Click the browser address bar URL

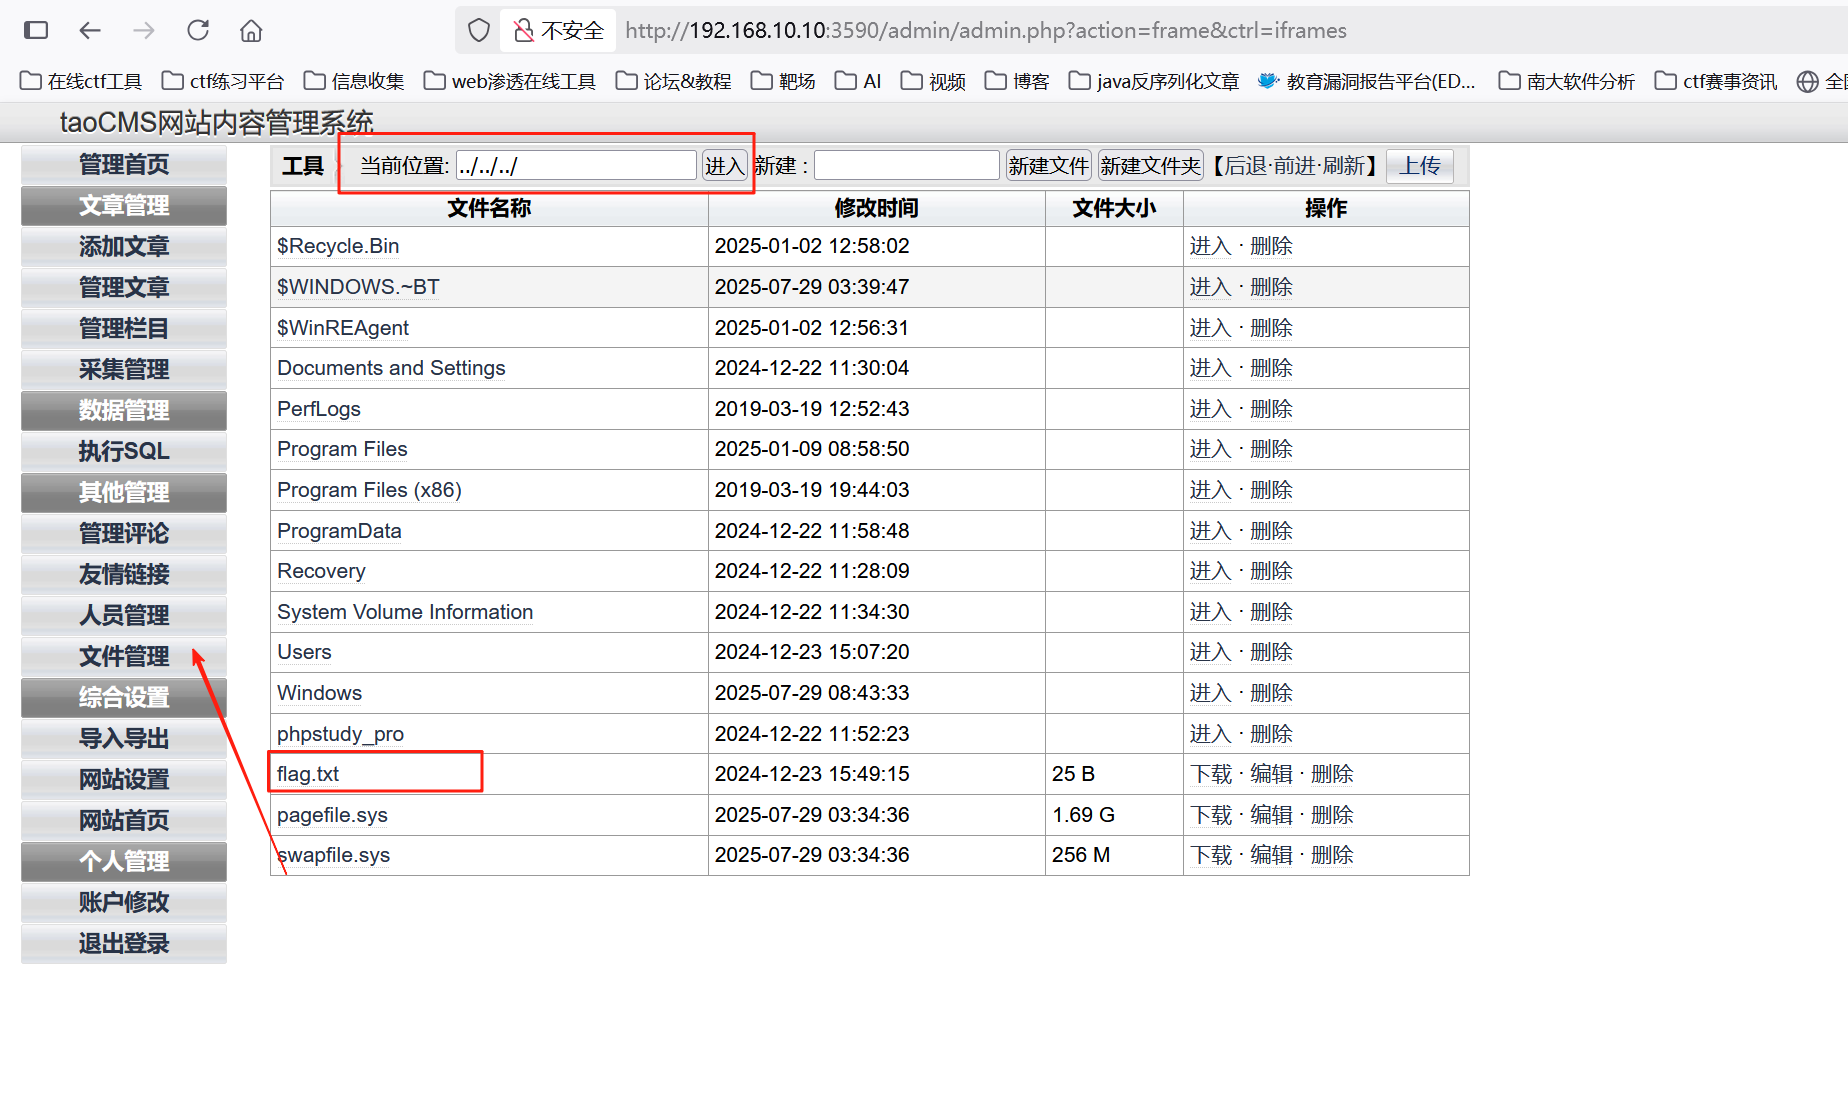986,31
